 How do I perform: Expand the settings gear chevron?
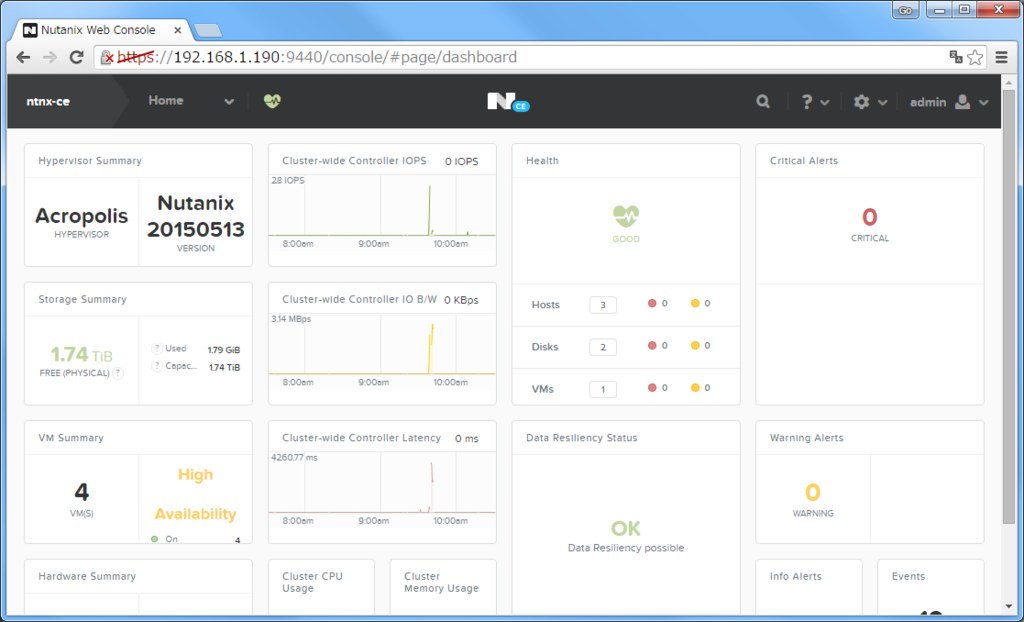click(x=882, y=103)
